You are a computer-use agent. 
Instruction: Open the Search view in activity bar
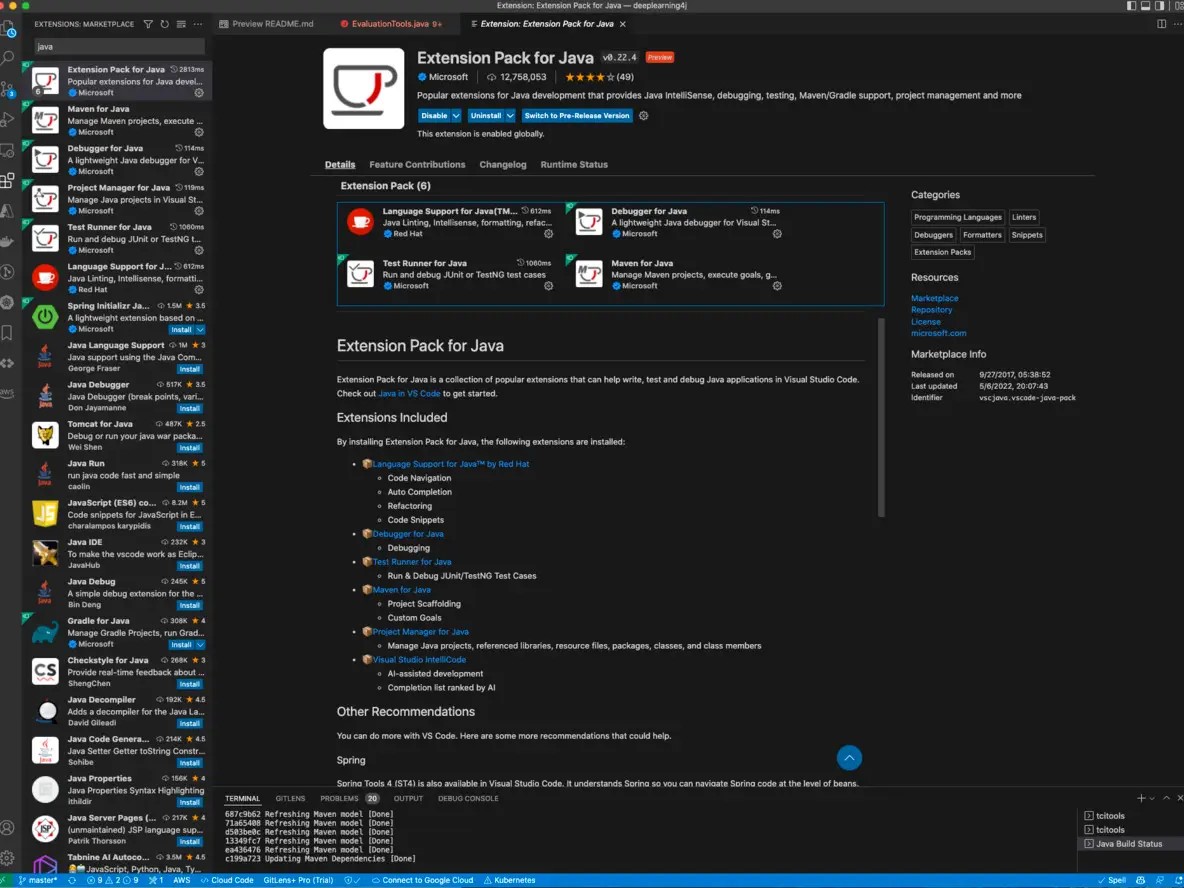pyautogui.click(x=9, y=58)
